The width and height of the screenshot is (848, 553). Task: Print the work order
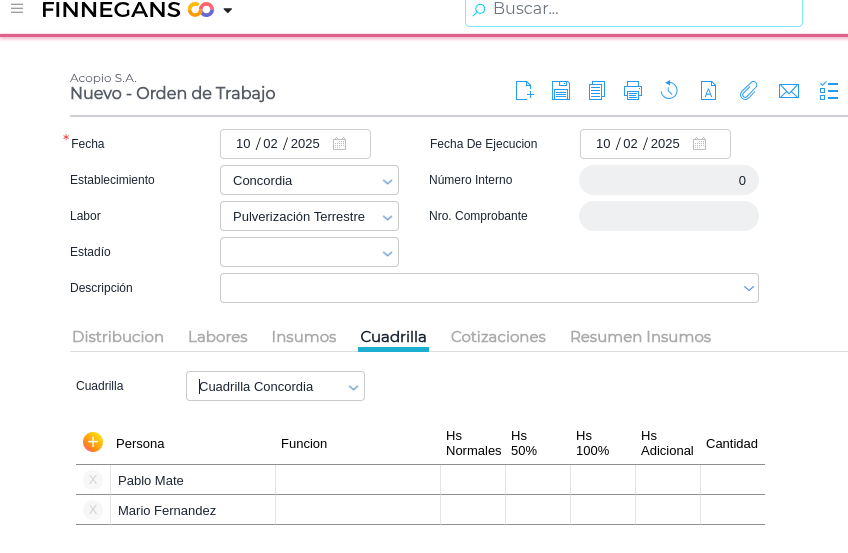tap(633, 91)
